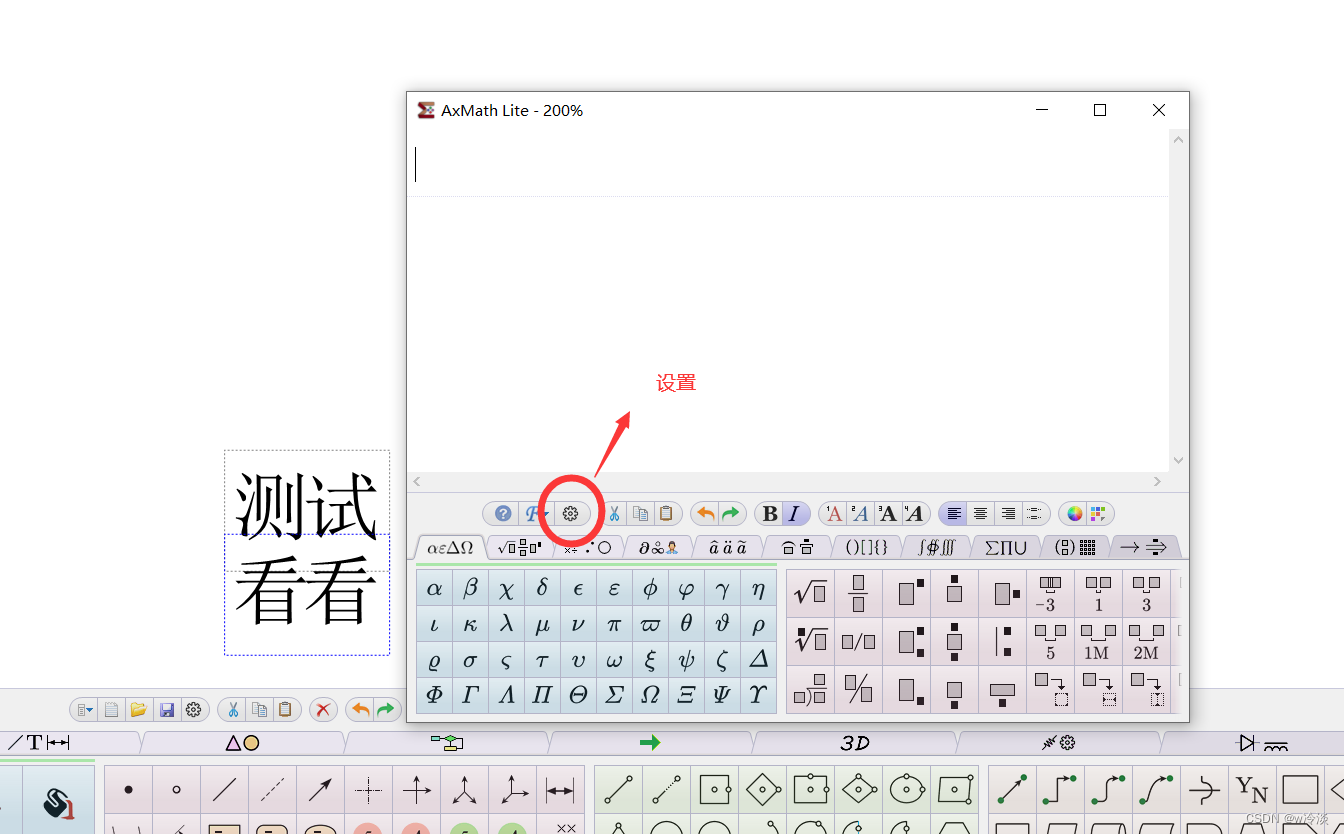Viewport: 1344px width, 834px height.
Task: Open background window settings gear
Action: tap(194, 710)
